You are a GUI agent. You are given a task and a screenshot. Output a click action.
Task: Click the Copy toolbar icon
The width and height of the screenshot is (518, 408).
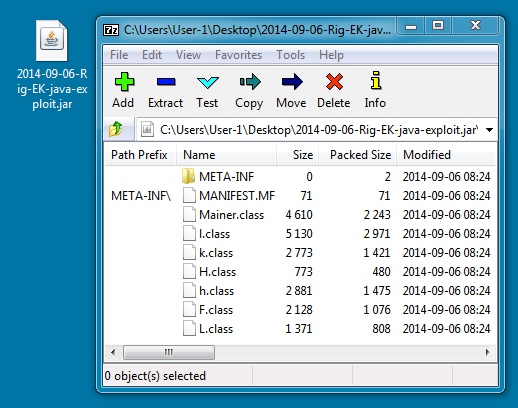(249, 82)
